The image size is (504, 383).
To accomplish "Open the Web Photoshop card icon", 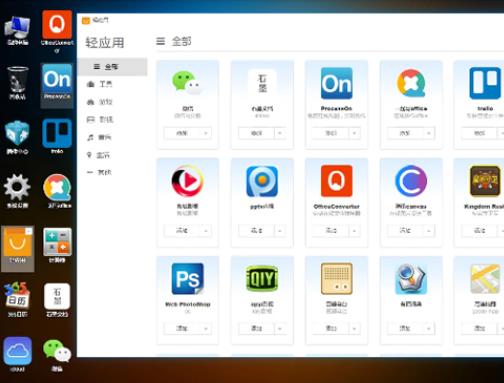I will point(188,279).
